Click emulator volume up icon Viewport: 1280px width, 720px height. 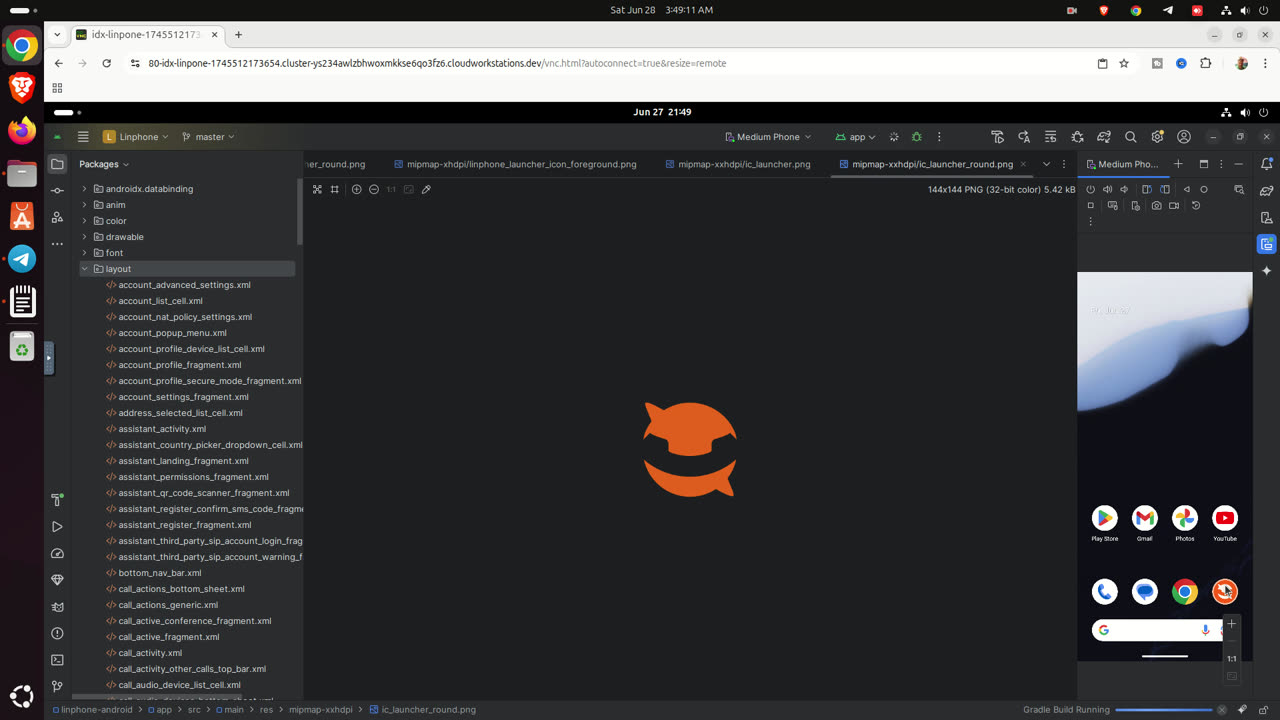pyautogui.click(x=1107, y=189)
